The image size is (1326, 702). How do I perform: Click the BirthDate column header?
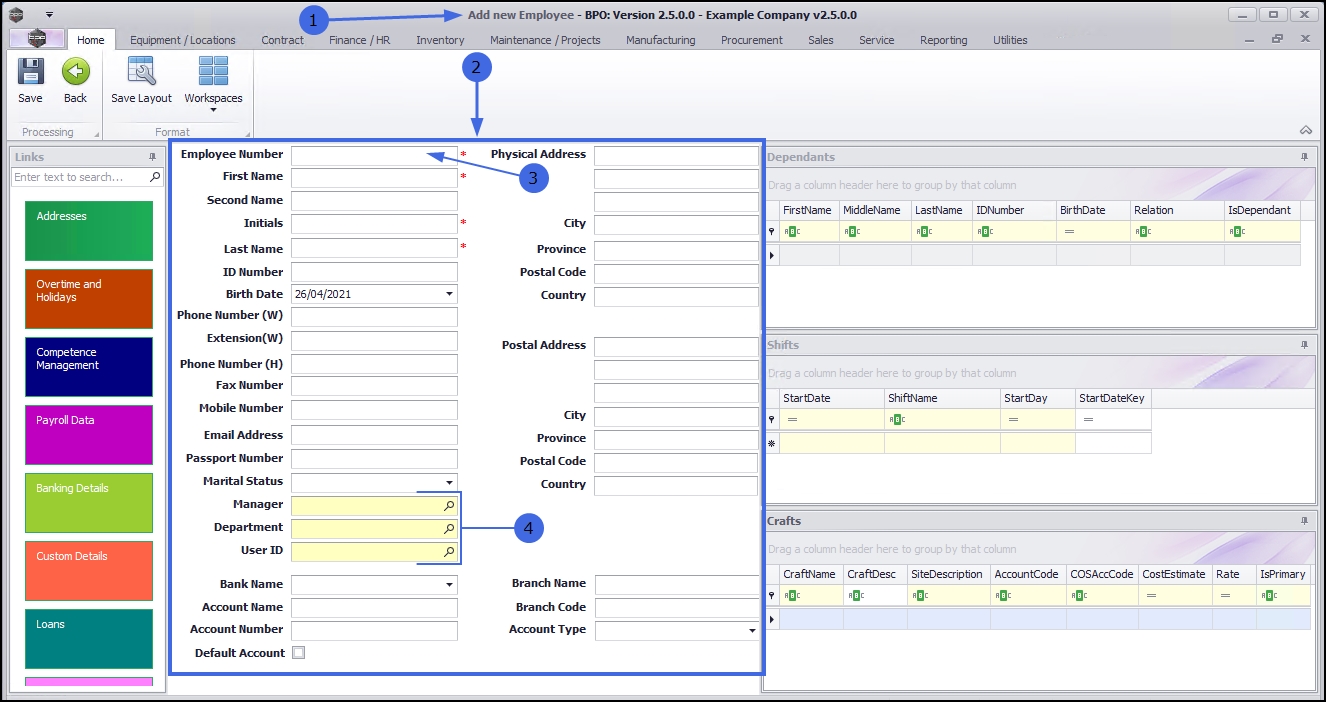(x=1093, y=211)
